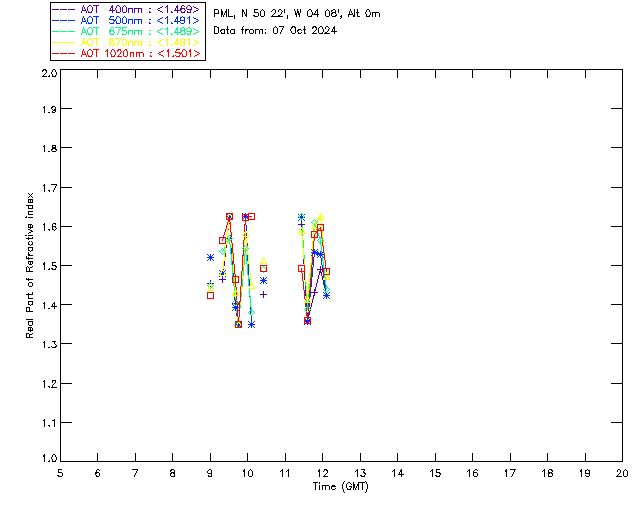Click the isolated blue asterisk marker near 1.52 at hour 9
640x512 pixels.
click(x=210, y=257)
